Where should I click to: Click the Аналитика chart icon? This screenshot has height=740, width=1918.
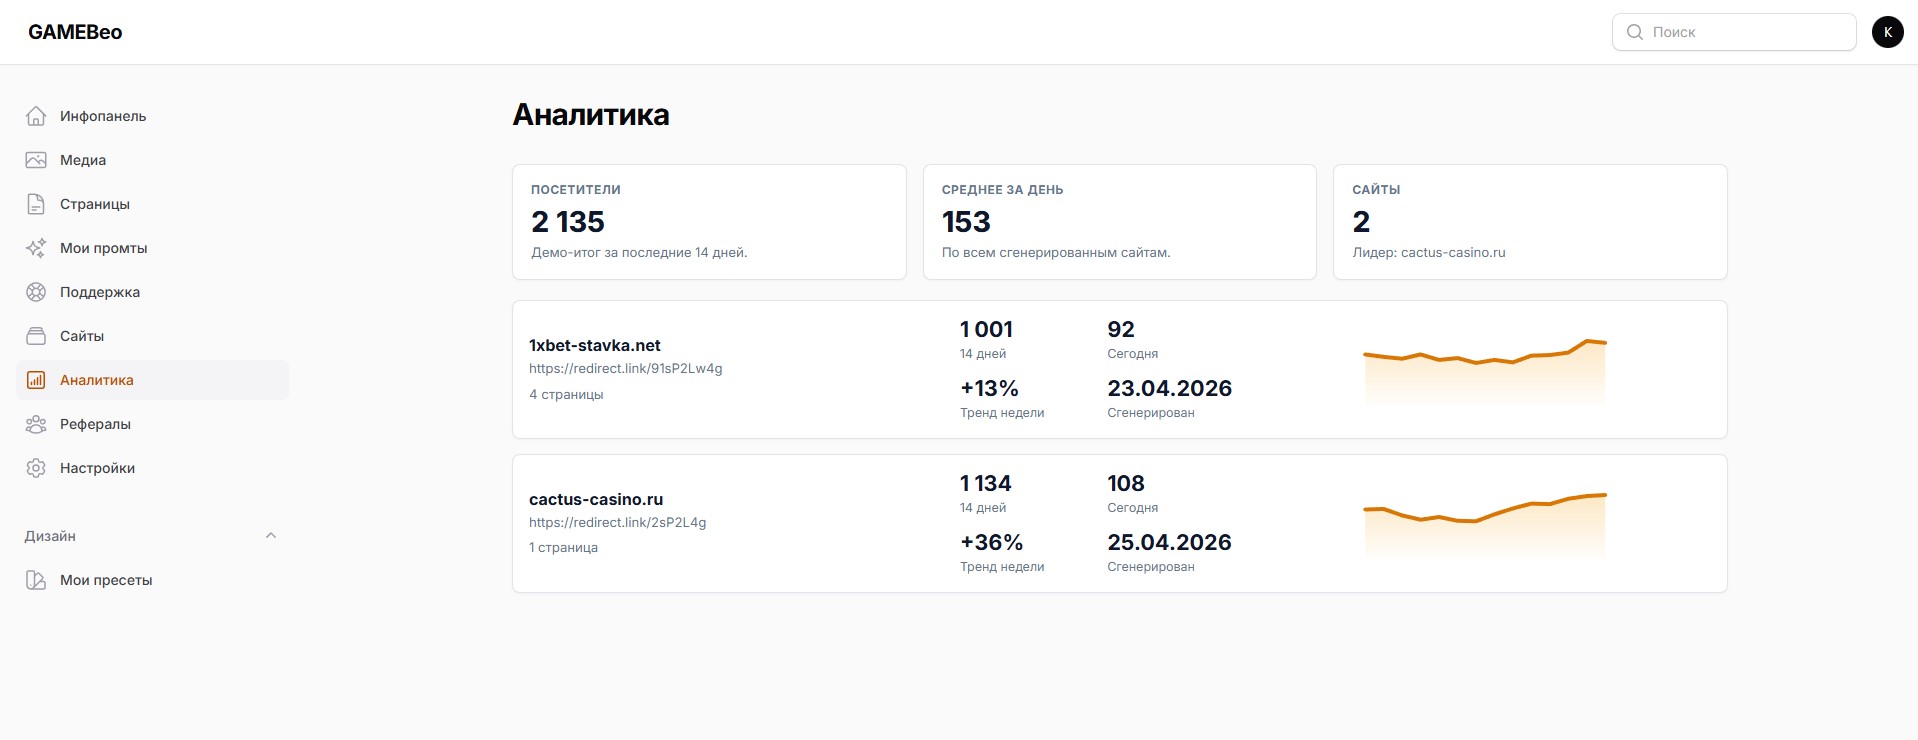(36, 380)
